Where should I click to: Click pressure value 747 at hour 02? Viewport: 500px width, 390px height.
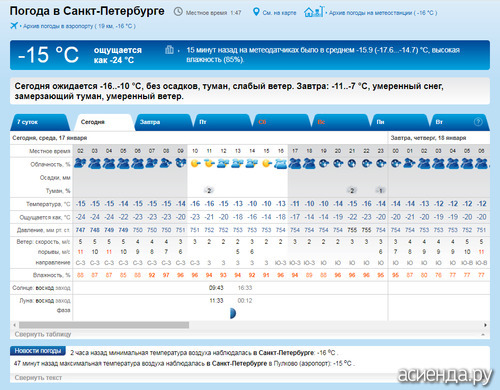click(80, 230)
